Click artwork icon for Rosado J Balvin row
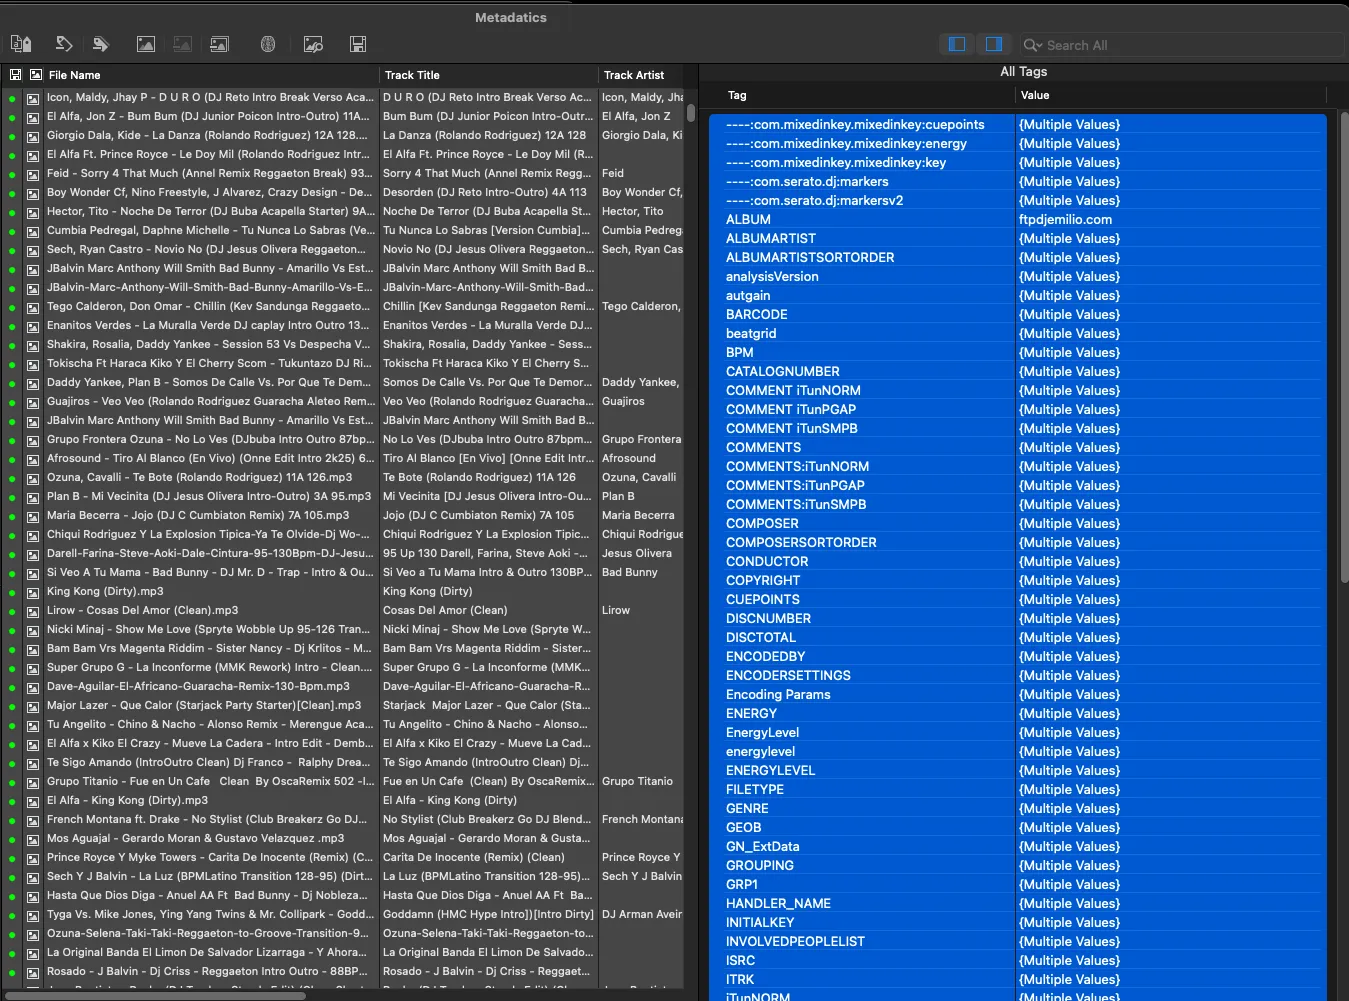 click(33, 972)
